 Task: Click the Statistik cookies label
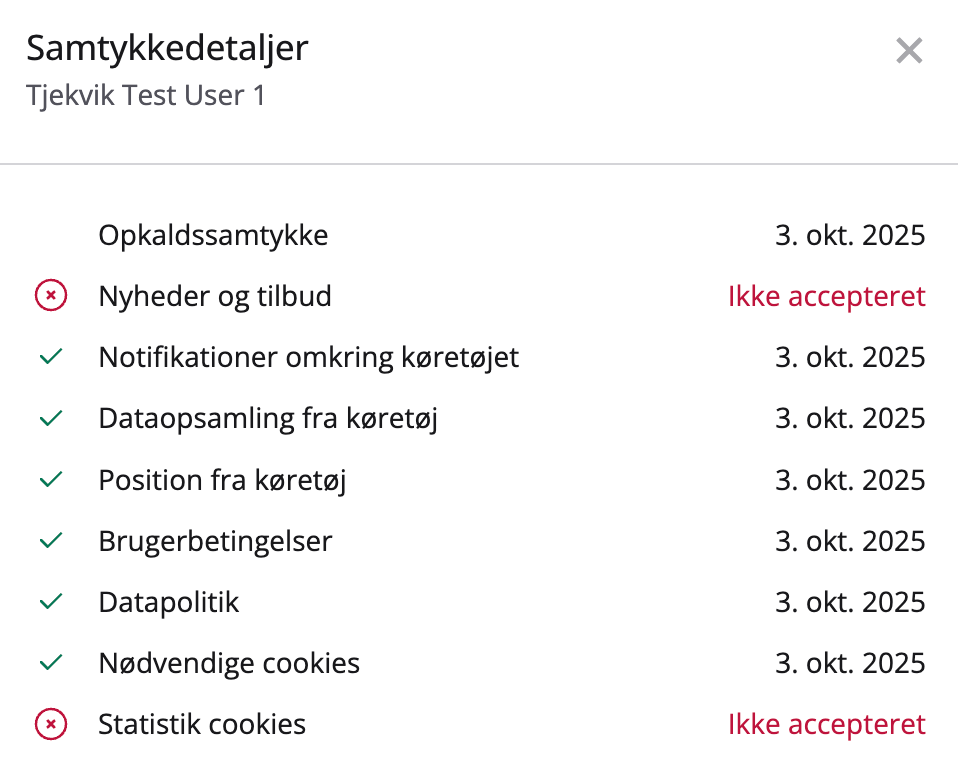[x=202, y=724]
